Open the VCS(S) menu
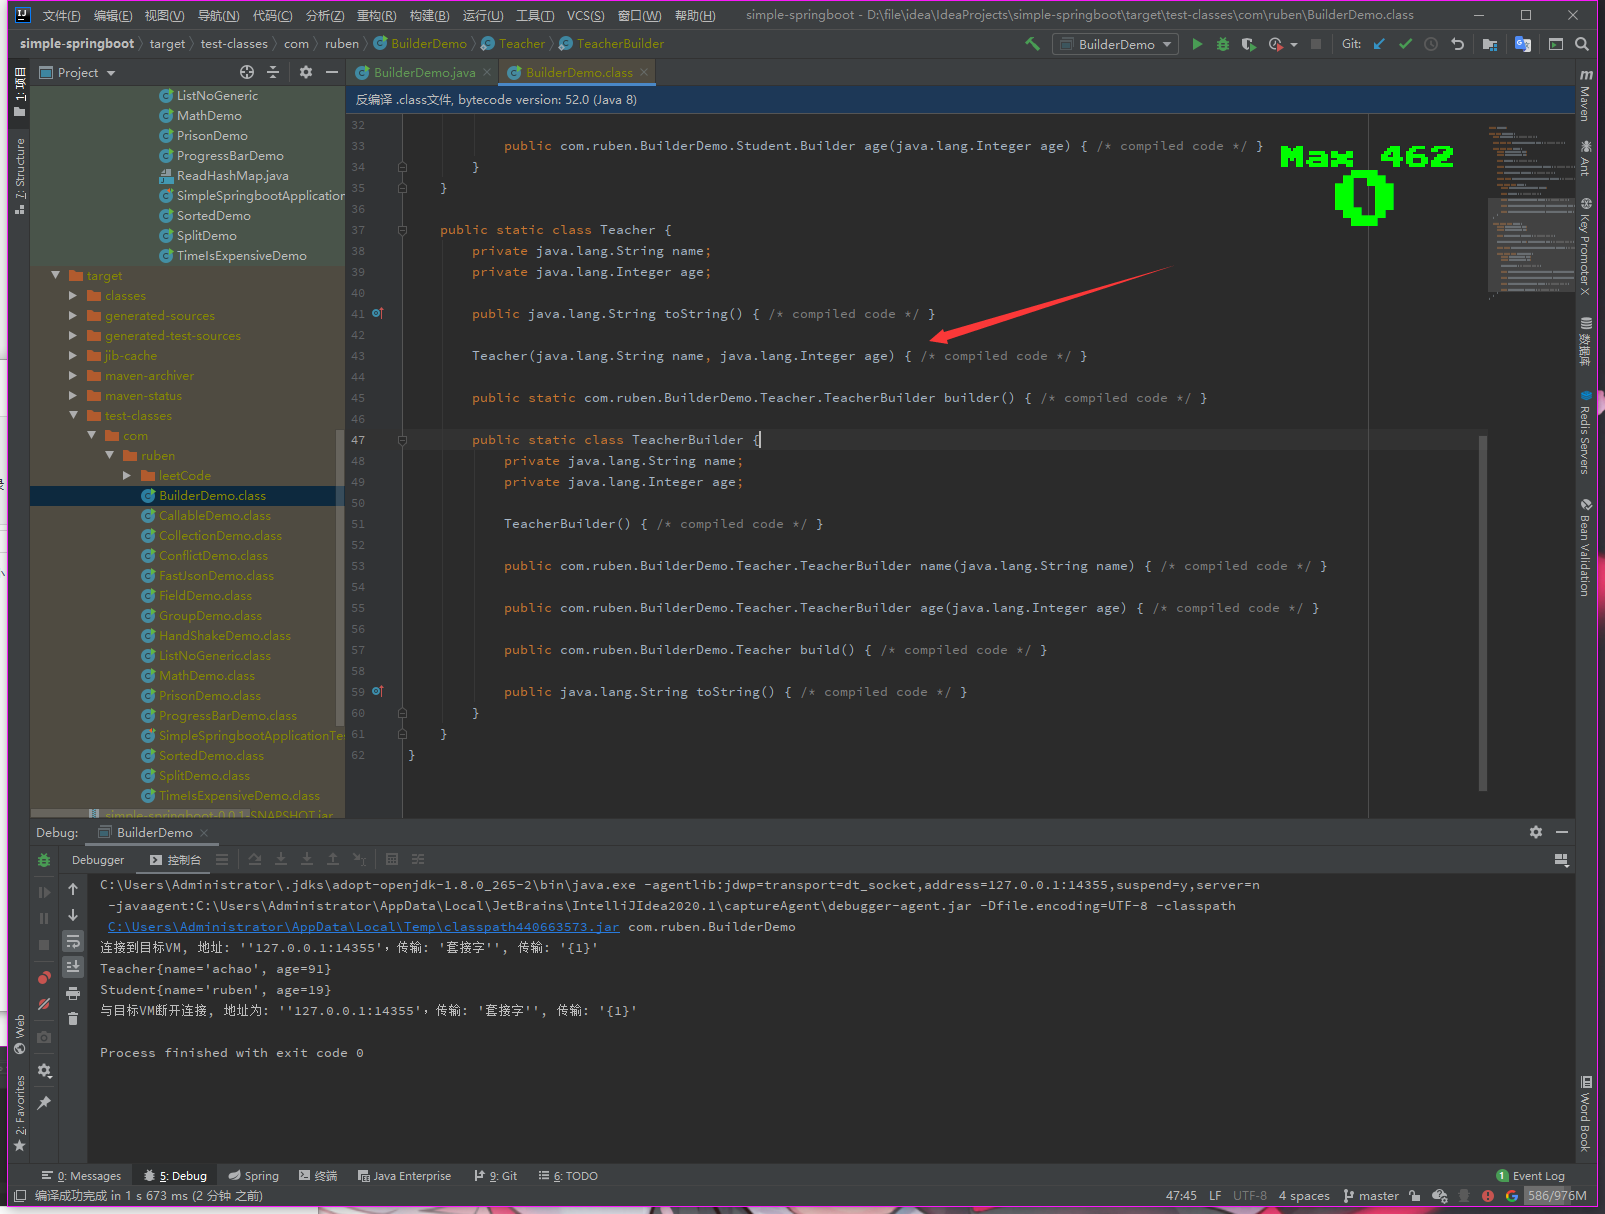 coord(585,15)
